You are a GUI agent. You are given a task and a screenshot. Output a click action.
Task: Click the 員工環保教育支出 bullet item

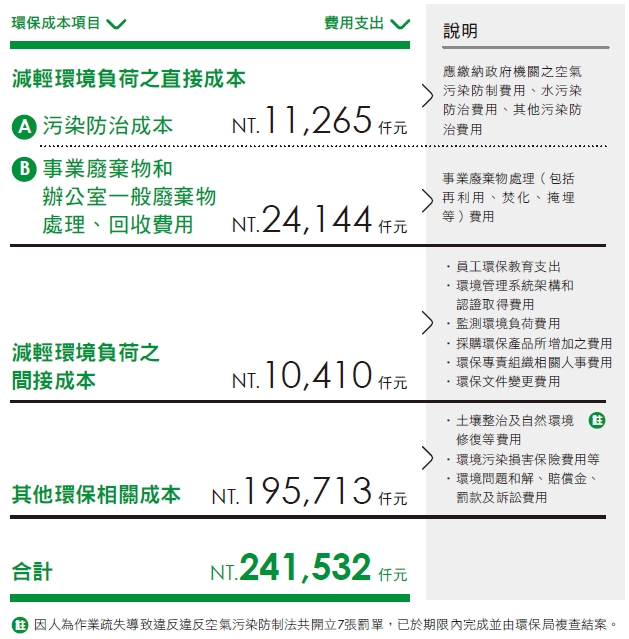pyautogui.click(x=508, y=267)
